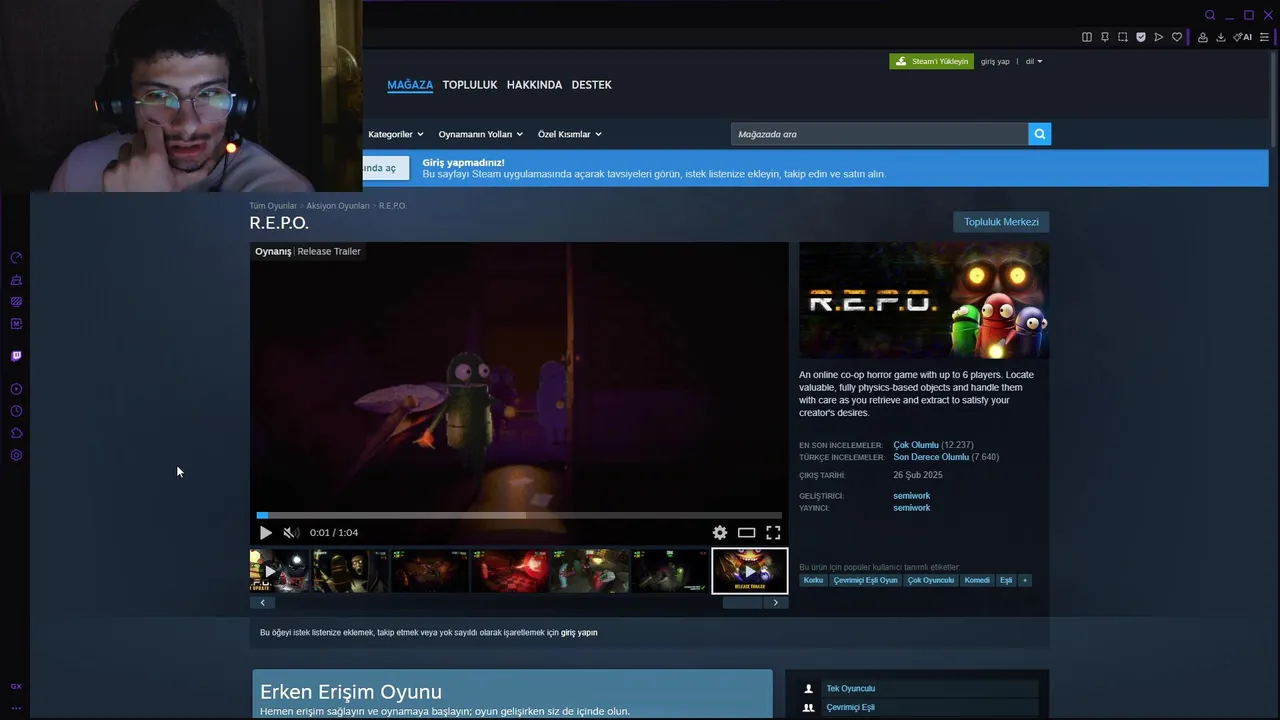
Task: Click the giriş yap link at top
Action: tap(995, 61)
